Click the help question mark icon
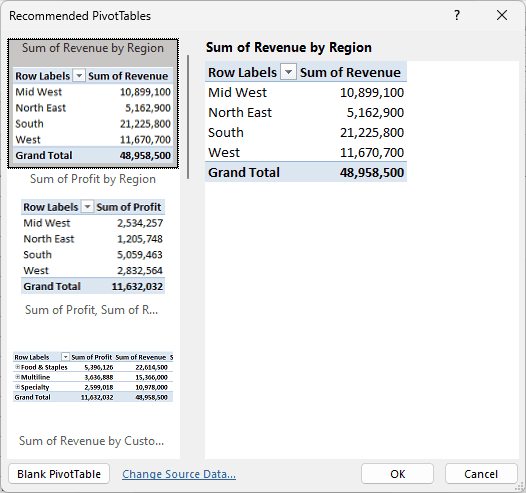526x493 pixels. (x=457, y=15)
